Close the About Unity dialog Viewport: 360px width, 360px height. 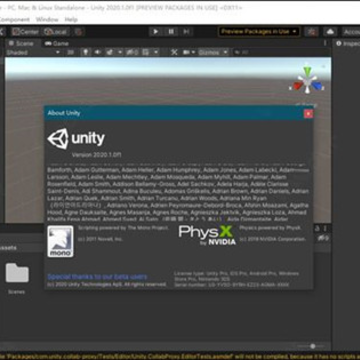tap(308, 113)
